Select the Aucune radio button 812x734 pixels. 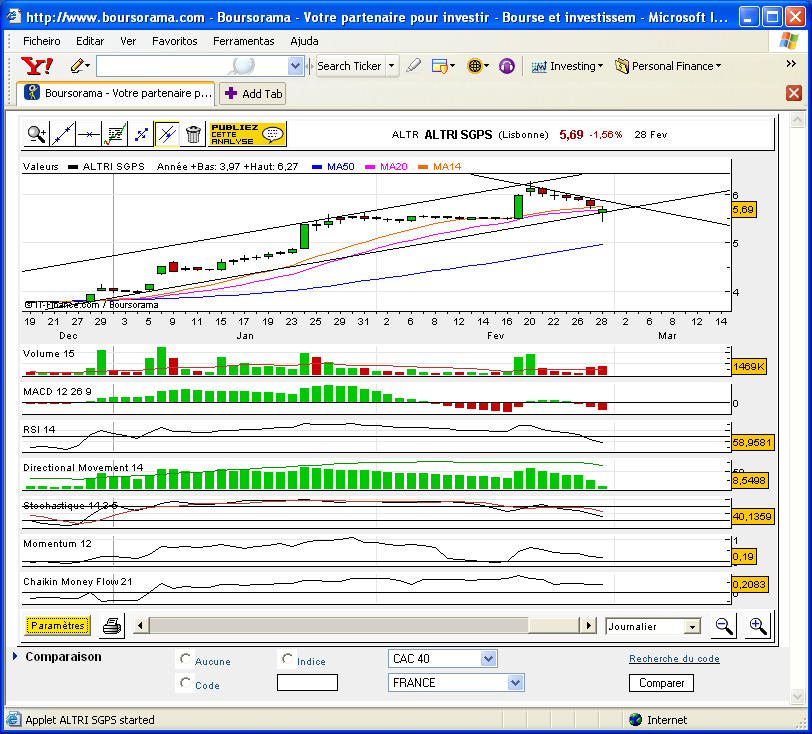185,659
